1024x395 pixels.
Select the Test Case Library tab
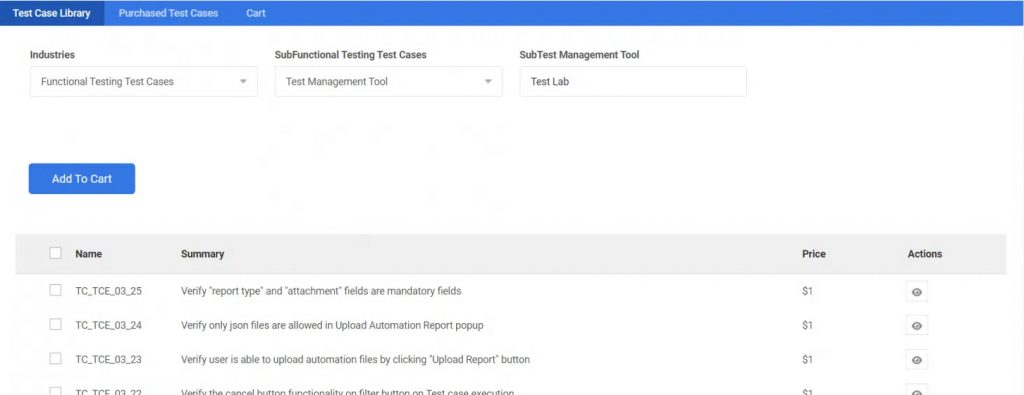click(x=52, y=13)
